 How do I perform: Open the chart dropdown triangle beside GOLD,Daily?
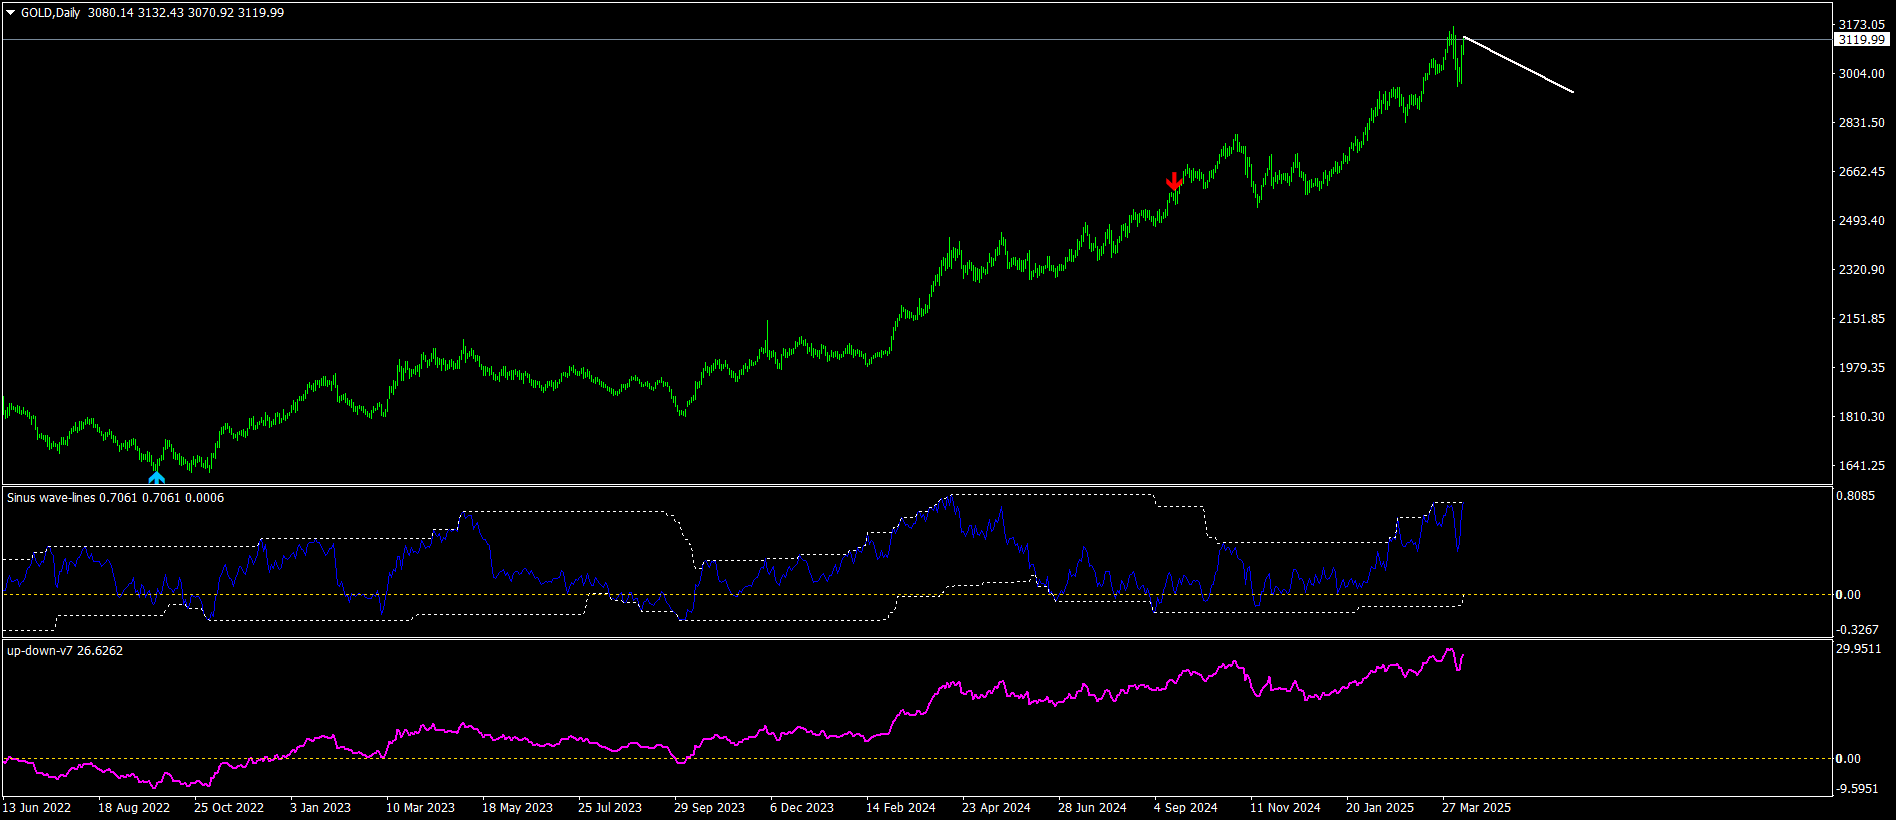click(x=10, y=13)
